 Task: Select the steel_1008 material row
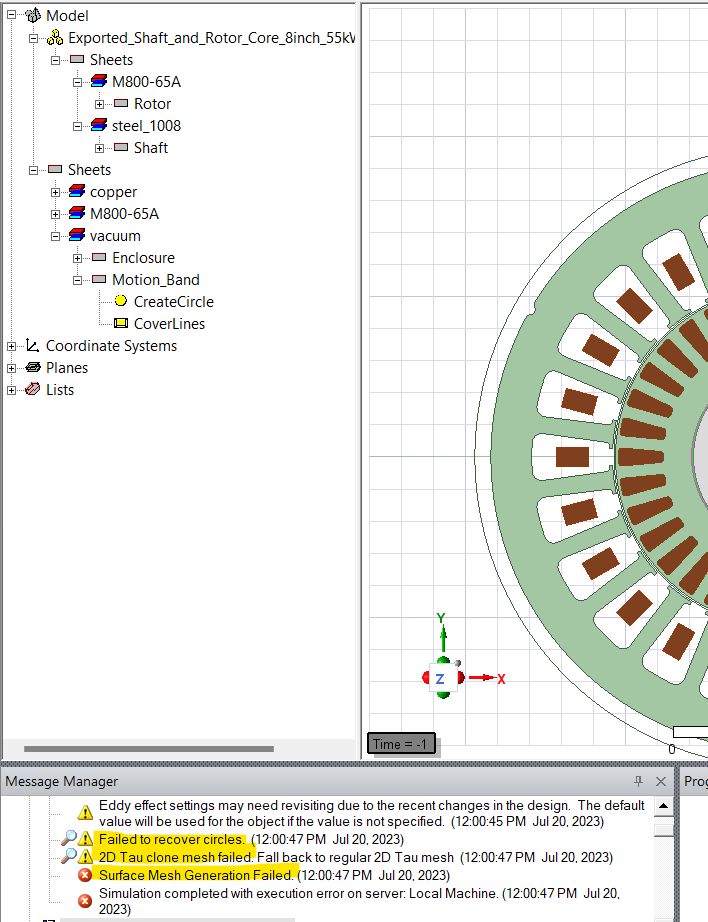(146, 125)
